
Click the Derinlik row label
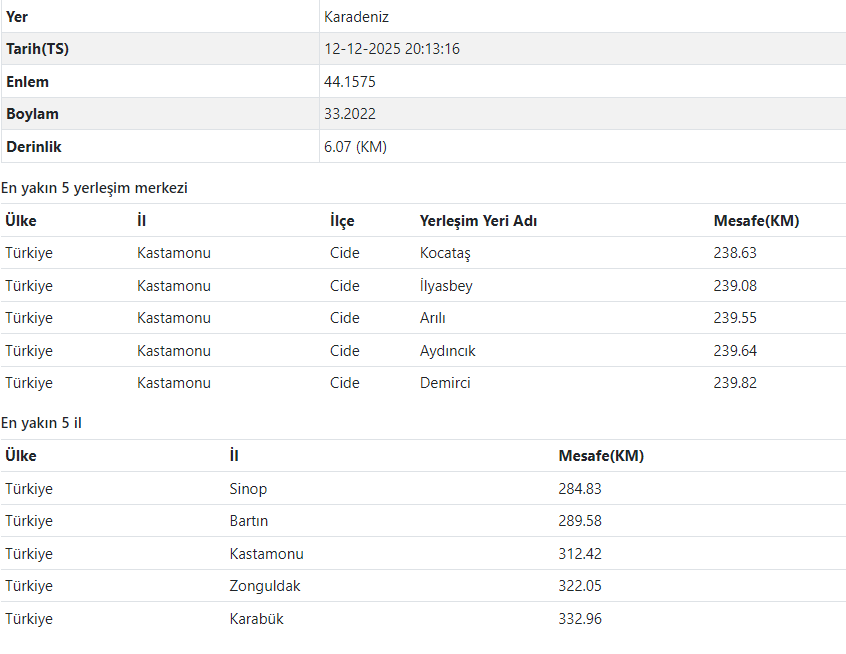34,147
